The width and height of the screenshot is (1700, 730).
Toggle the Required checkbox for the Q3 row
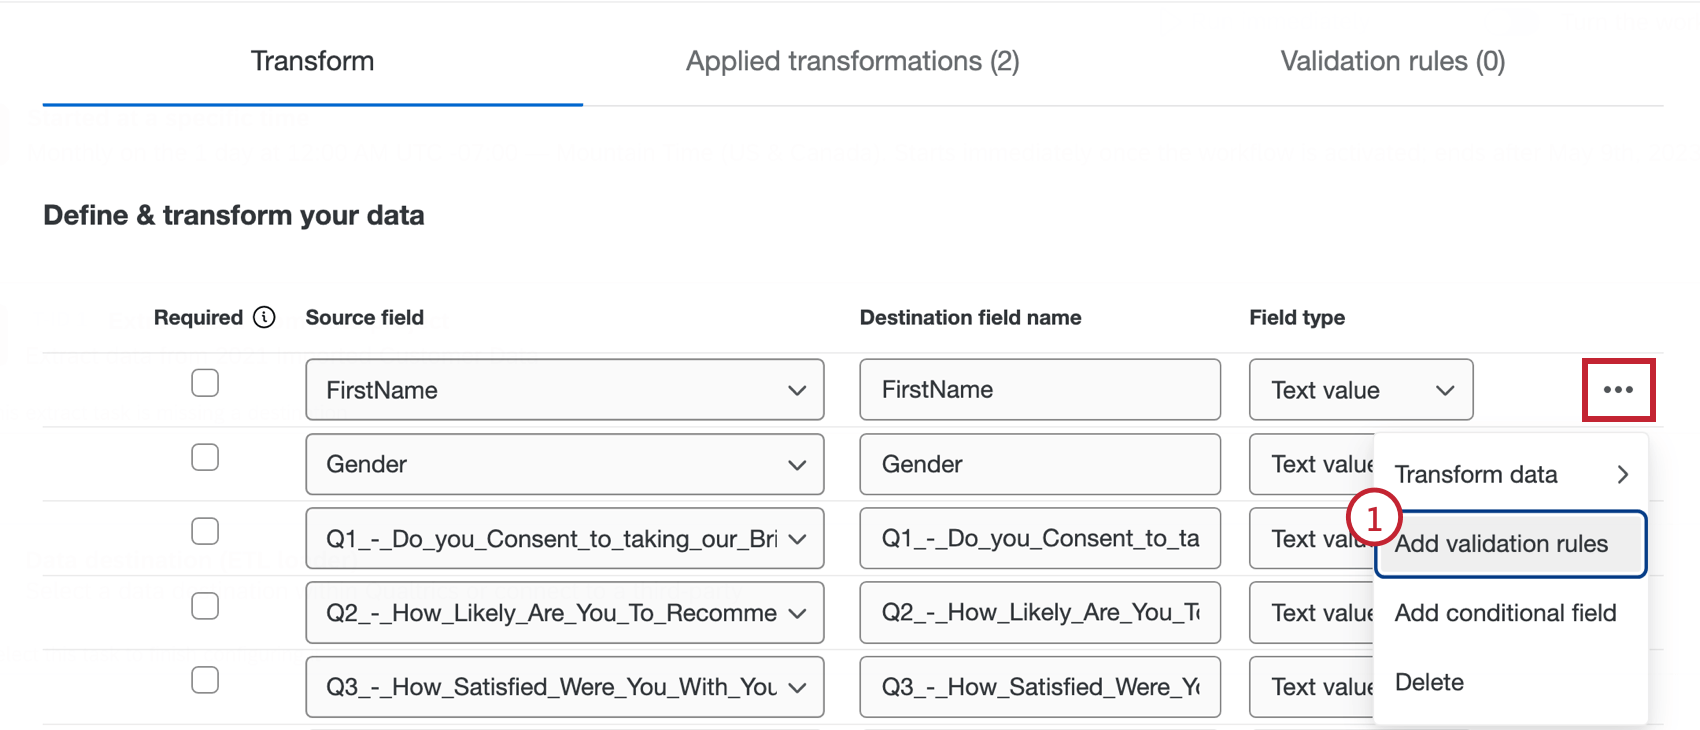205,680
